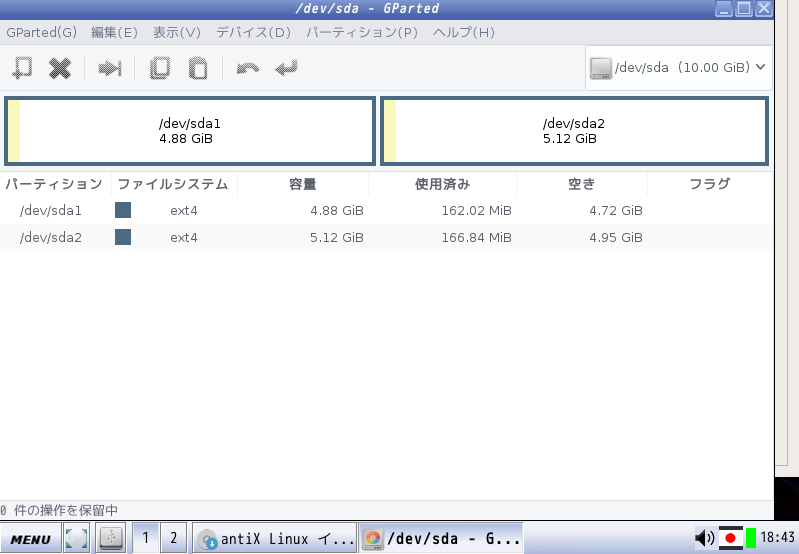
Task: Maximize the GParted window
Action: (x=744, y=8)
